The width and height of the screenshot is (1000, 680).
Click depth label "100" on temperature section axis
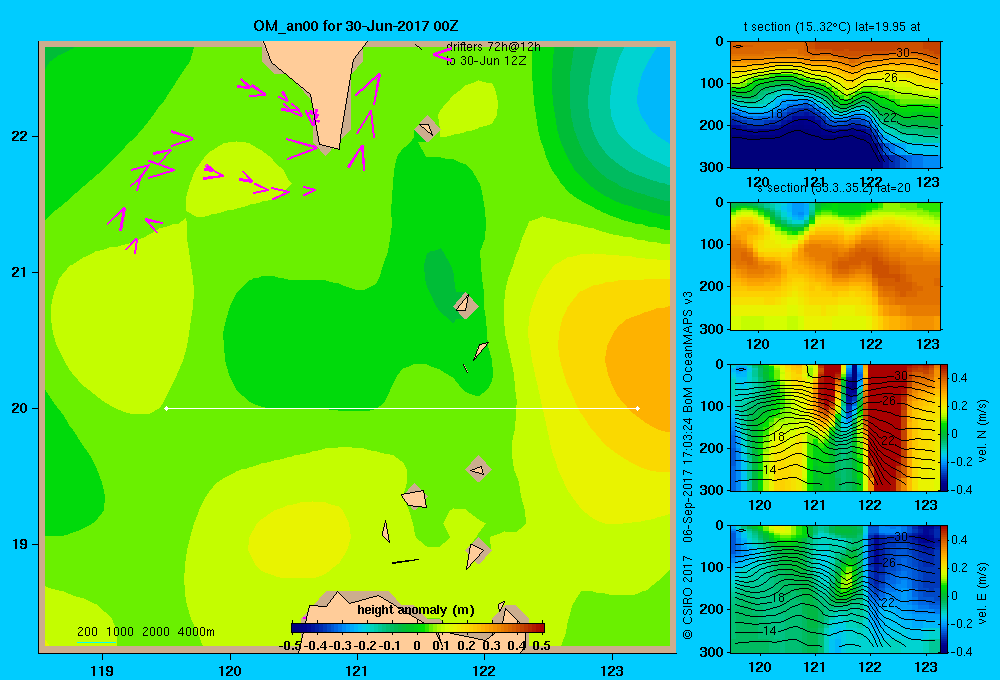pos(713,83)
